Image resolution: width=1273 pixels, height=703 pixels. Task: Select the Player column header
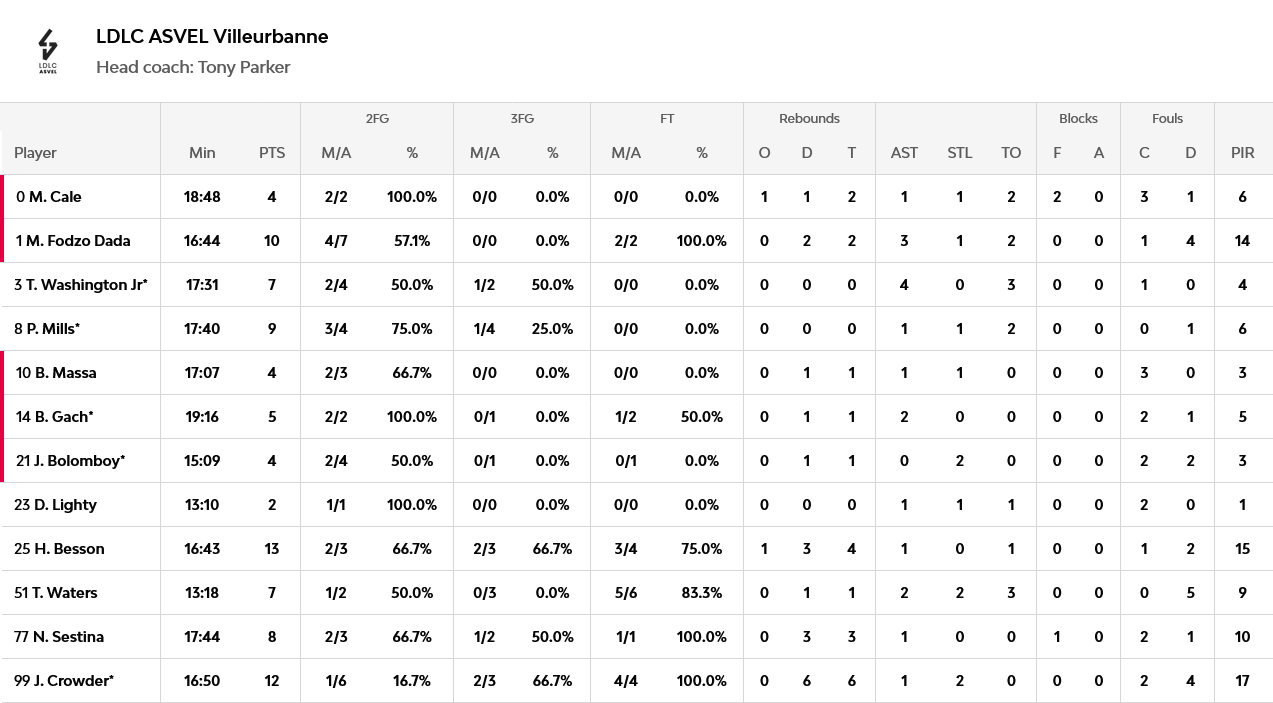click(x=35, y=153)
